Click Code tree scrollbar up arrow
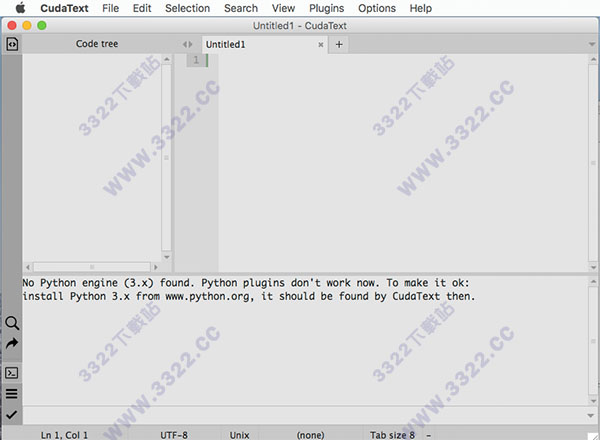This screenshot has width=600, height=440. point(166,59)
